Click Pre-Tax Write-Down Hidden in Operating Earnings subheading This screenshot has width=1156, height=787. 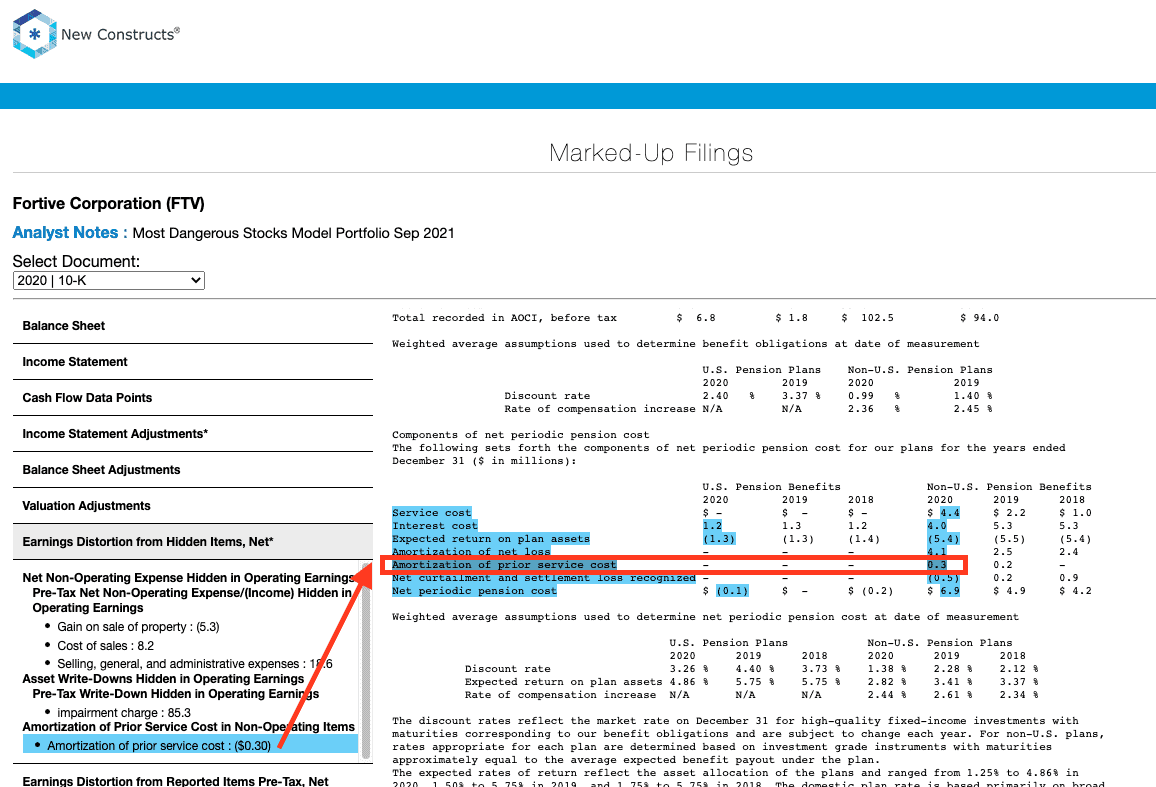[175, 694]
